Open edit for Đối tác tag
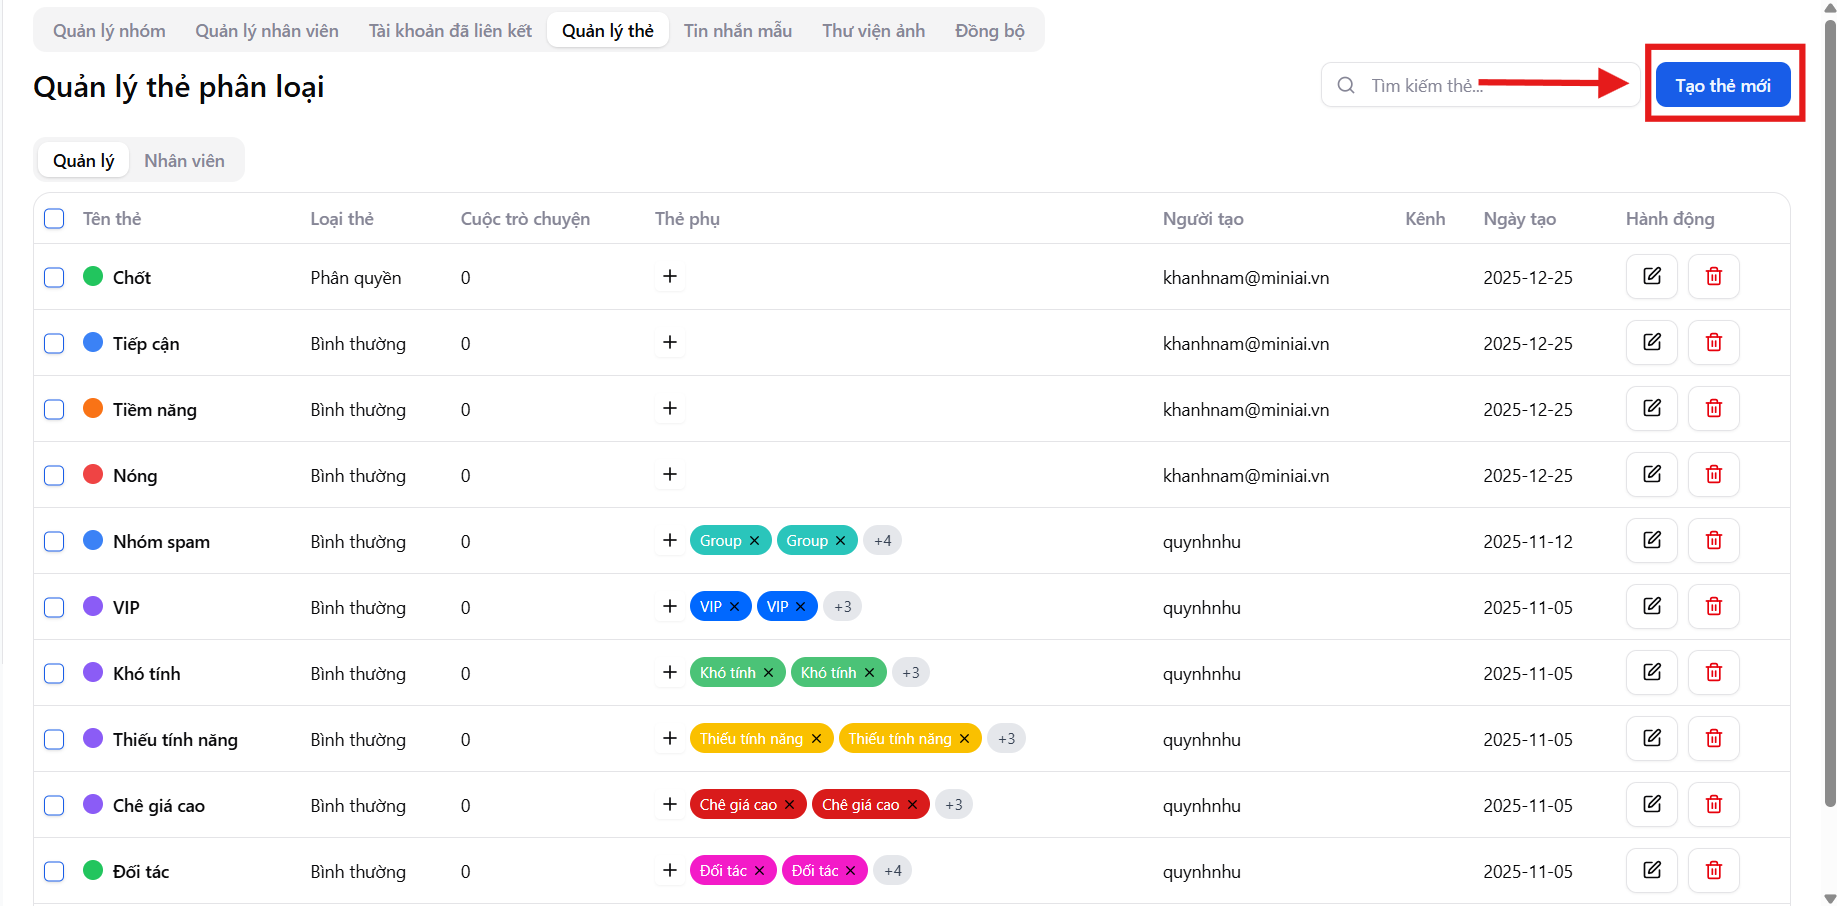1837x906 pixels. (x=1651, y=870)
